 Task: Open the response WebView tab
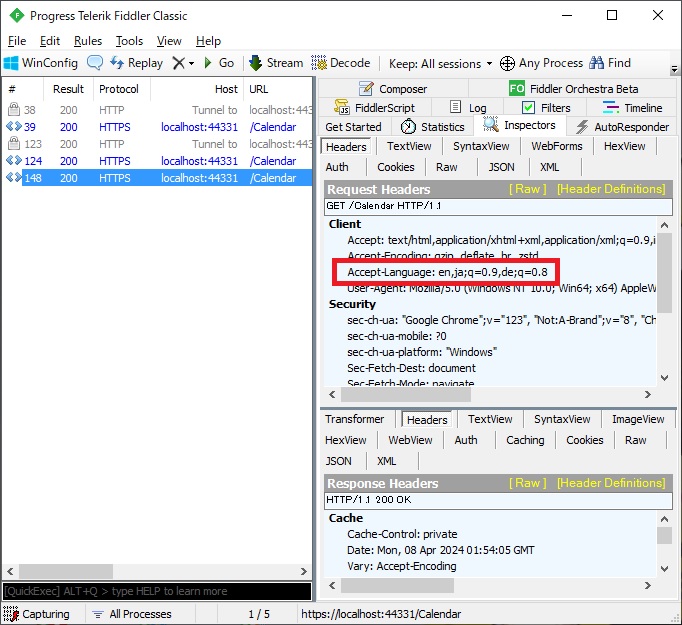[x=410, y=440]
